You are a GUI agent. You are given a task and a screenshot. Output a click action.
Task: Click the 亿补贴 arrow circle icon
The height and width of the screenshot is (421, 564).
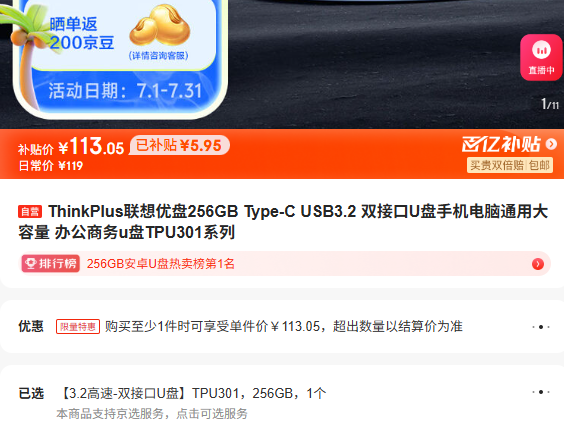pos(551,144)
